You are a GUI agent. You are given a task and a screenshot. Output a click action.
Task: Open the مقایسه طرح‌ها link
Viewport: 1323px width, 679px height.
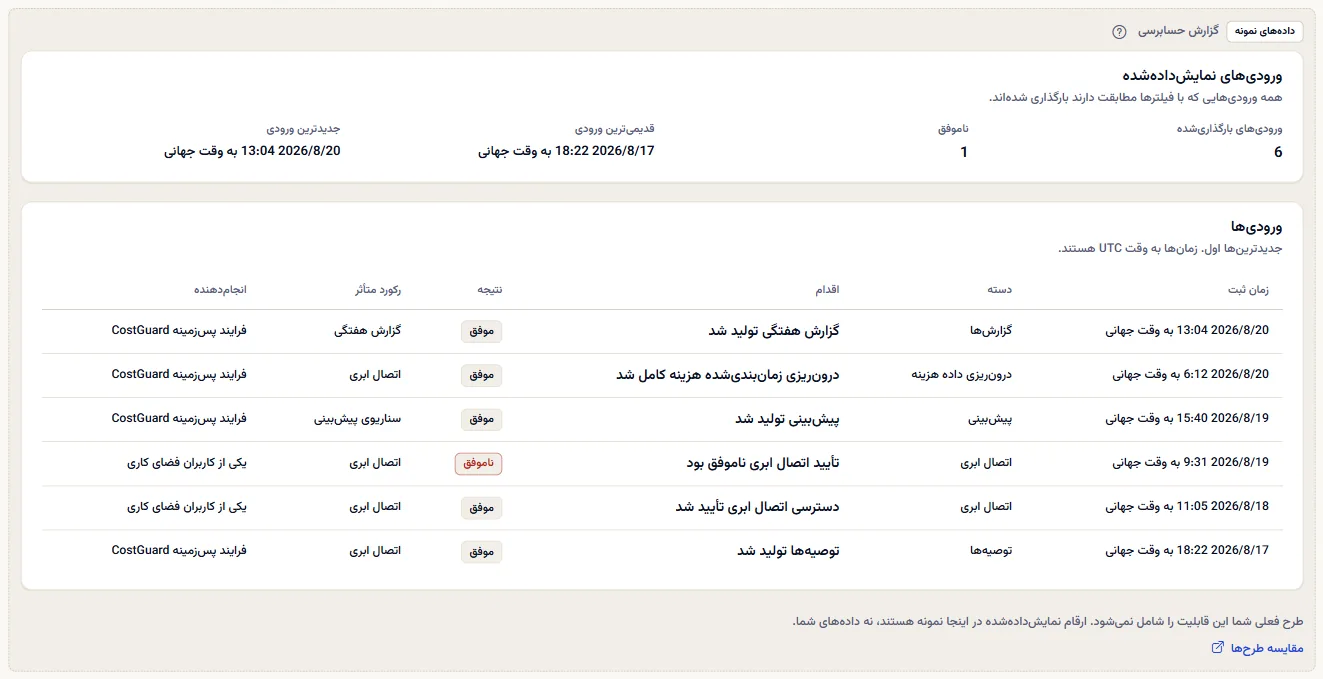click(1258, 648)
